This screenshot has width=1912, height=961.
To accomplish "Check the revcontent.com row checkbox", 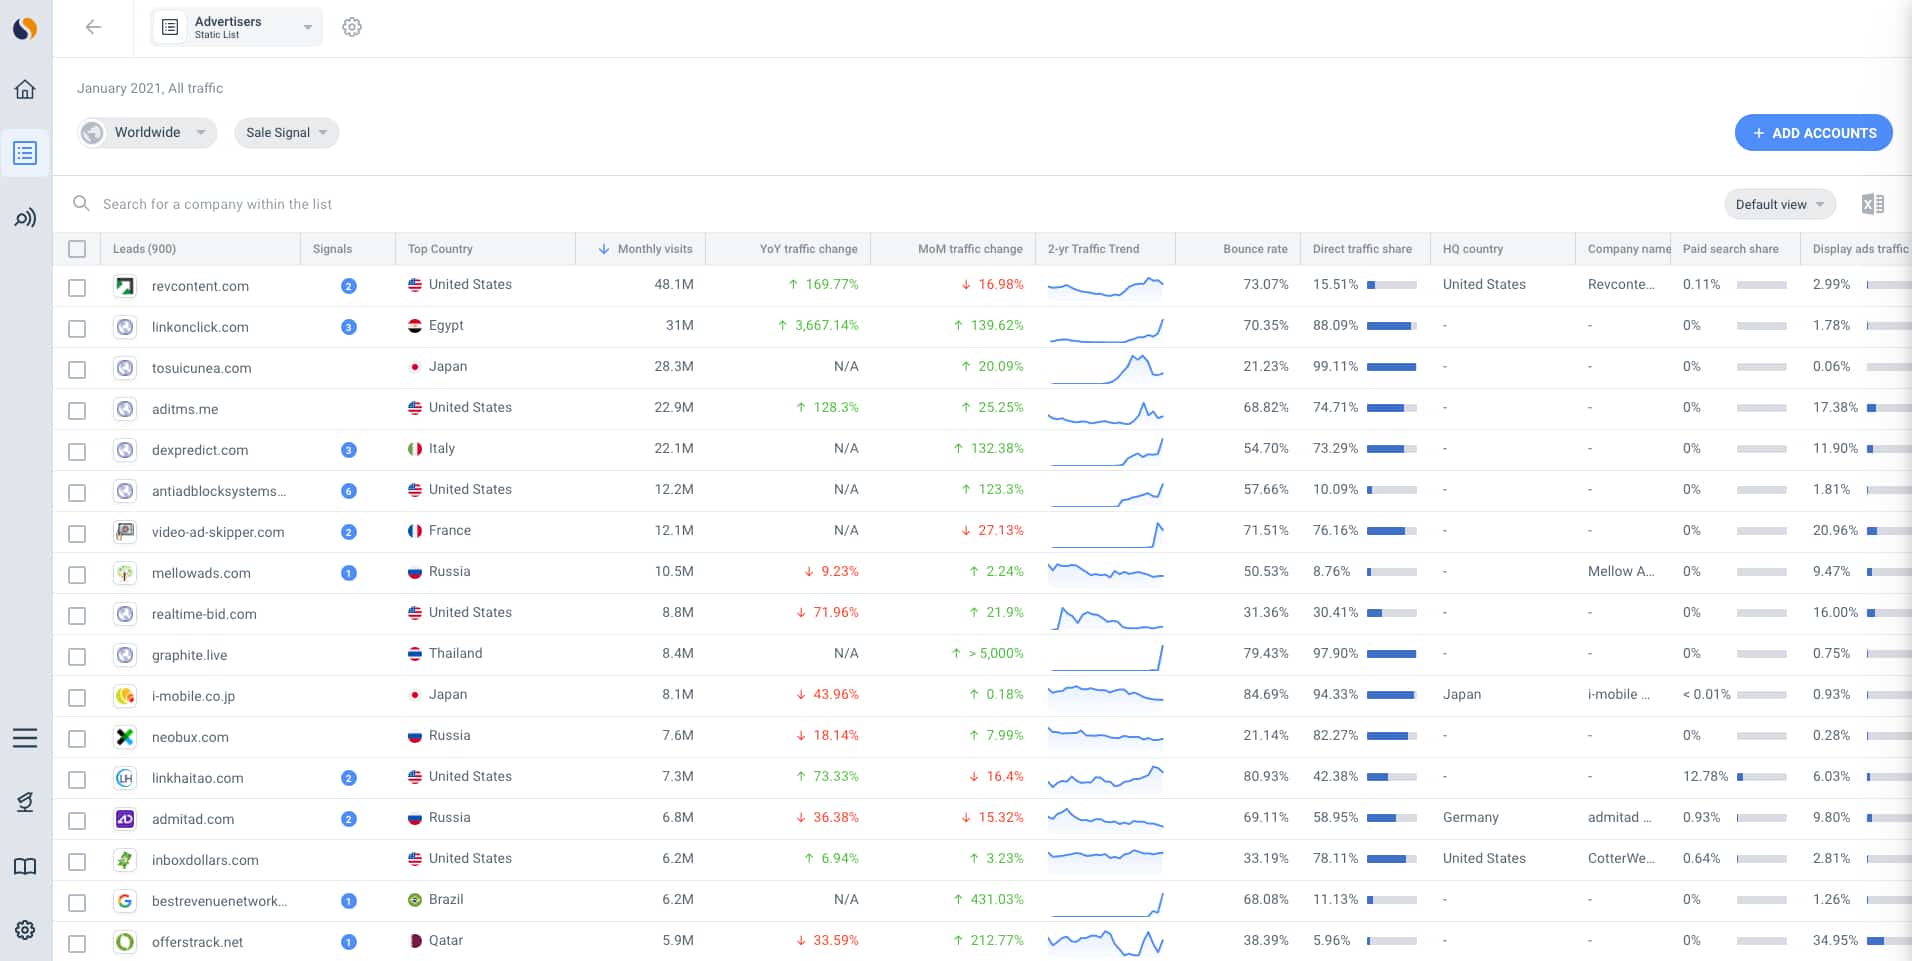I will (x=77, y=287).
